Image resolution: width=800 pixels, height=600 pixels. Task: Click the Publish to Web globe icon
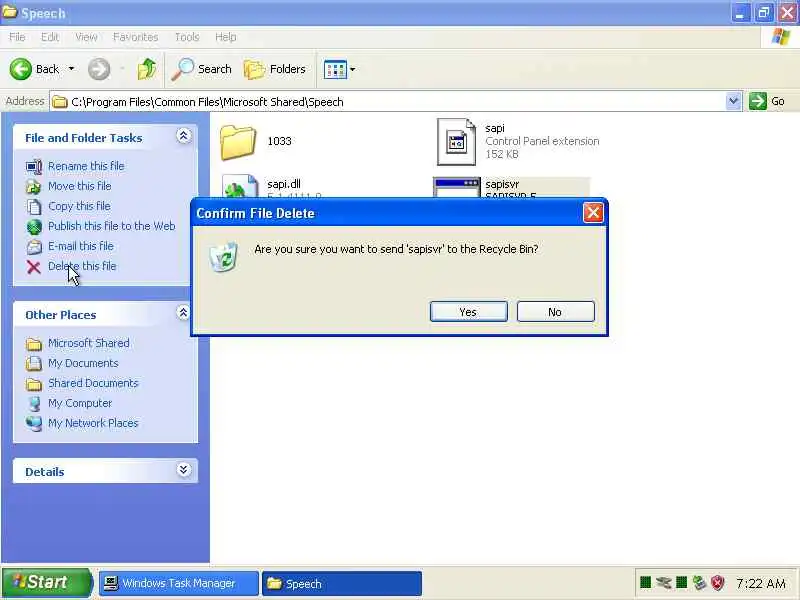coord(34,227)
